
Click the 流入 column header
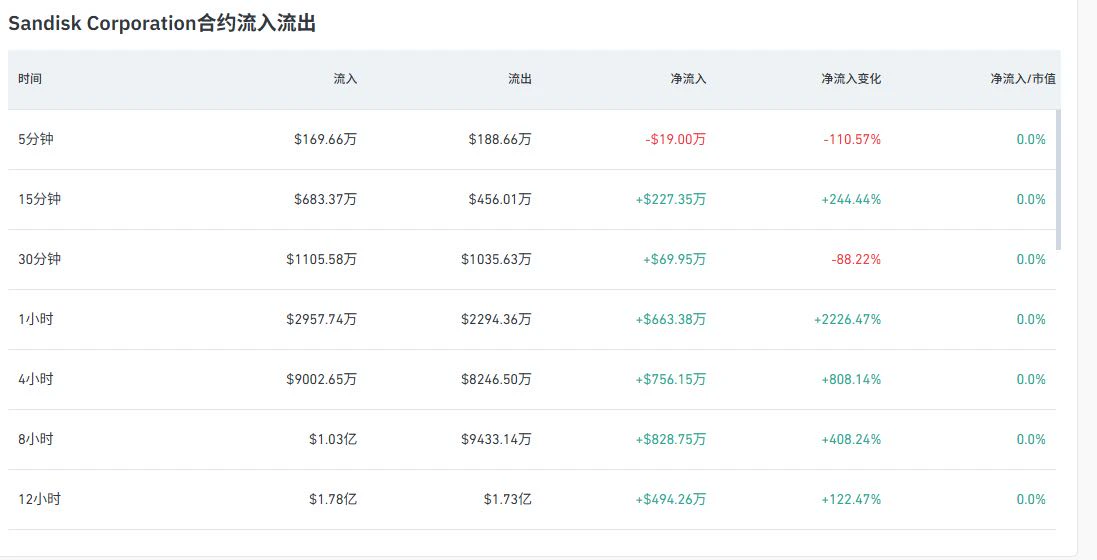[x=345, y=79]
